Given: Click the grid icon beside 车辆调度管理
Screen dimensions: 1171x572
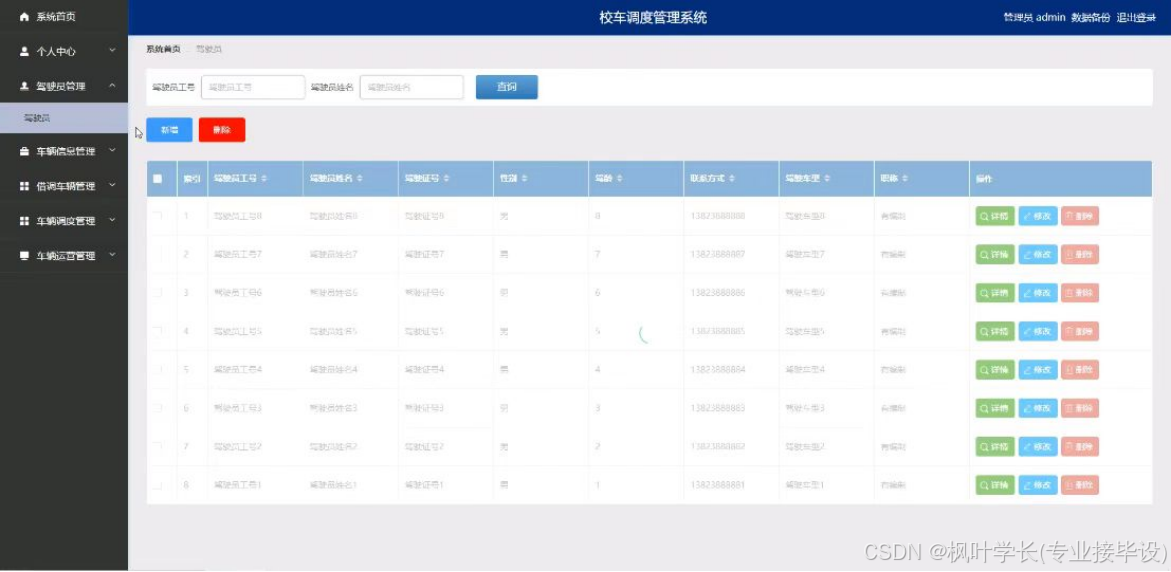Looking at the screenshot, I should [x=25, y=221].
